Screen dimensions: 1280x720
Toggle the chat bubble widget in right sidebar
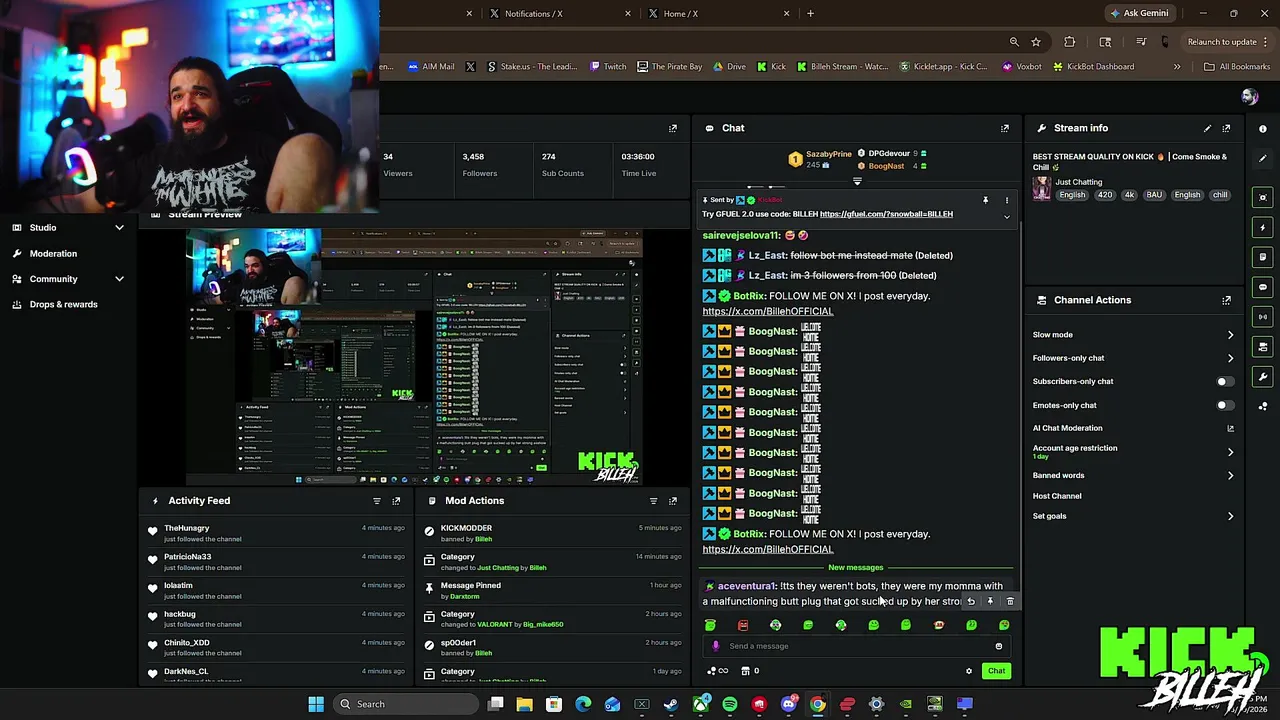[1263, 287]
